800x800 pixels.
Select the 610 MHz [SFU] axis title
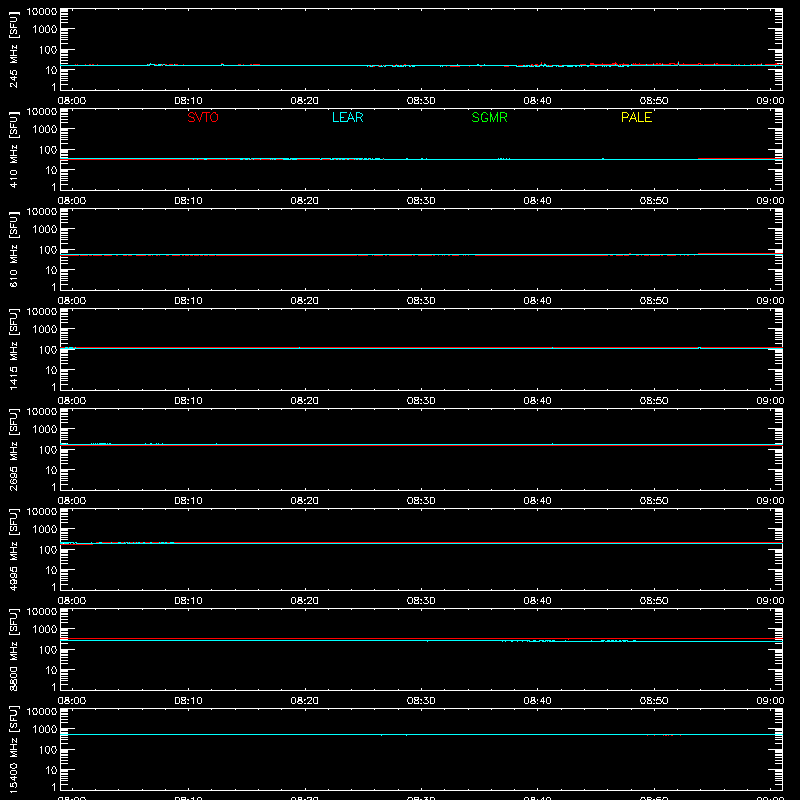(x=14, y=249)
